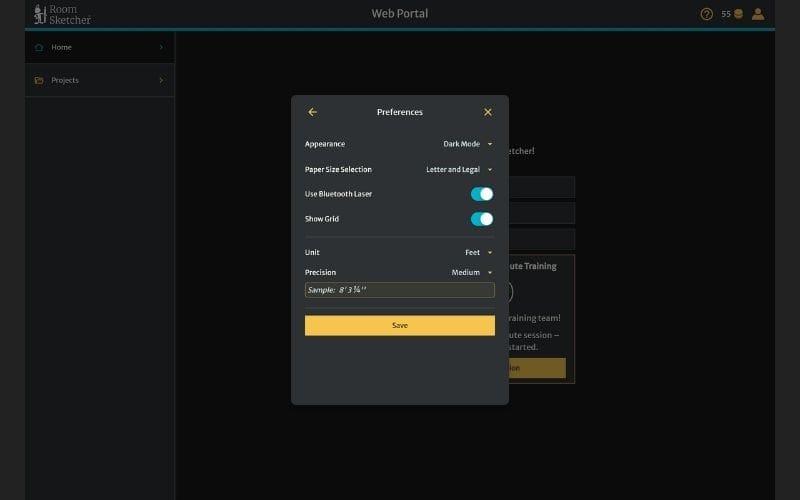Expand the Projects menu chevron
The width and height of the screenshot is (800, 500).
(161, 81)
